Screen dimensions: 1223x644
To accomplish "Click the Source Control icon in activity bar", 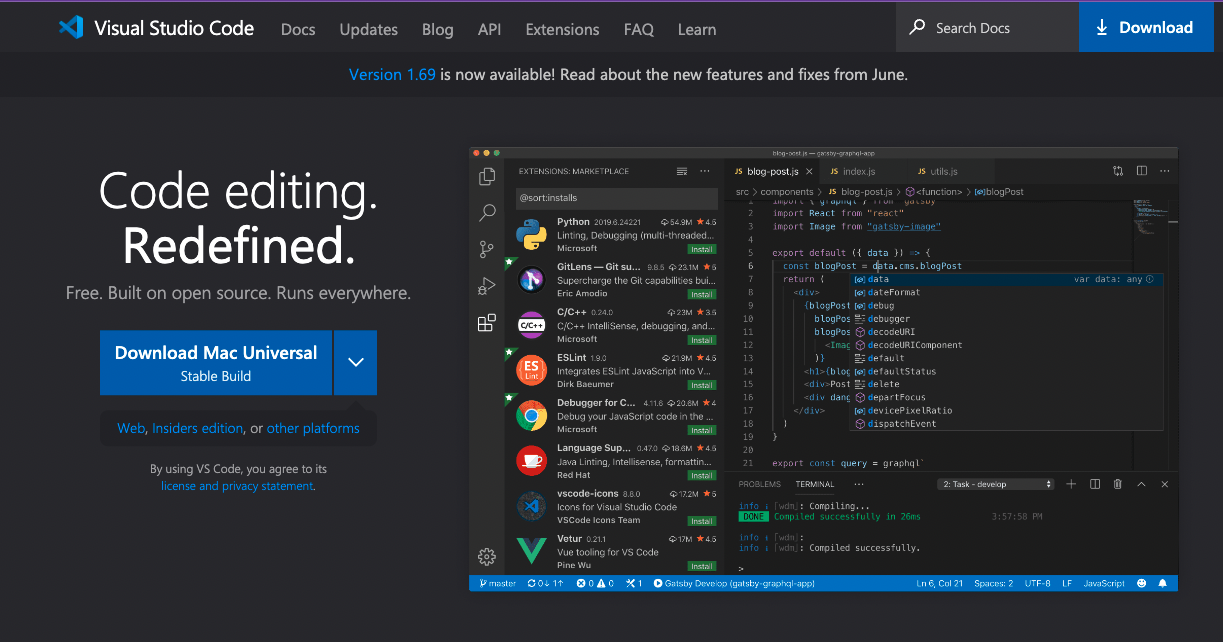I will pyautogui.click(x=487, y=250).
